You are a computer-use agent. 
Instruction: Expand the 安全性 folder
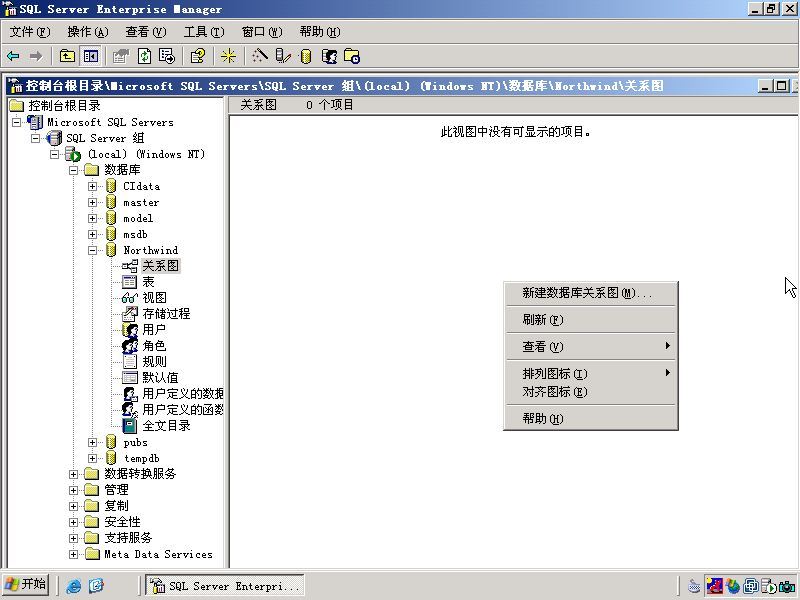click(73, 522)
